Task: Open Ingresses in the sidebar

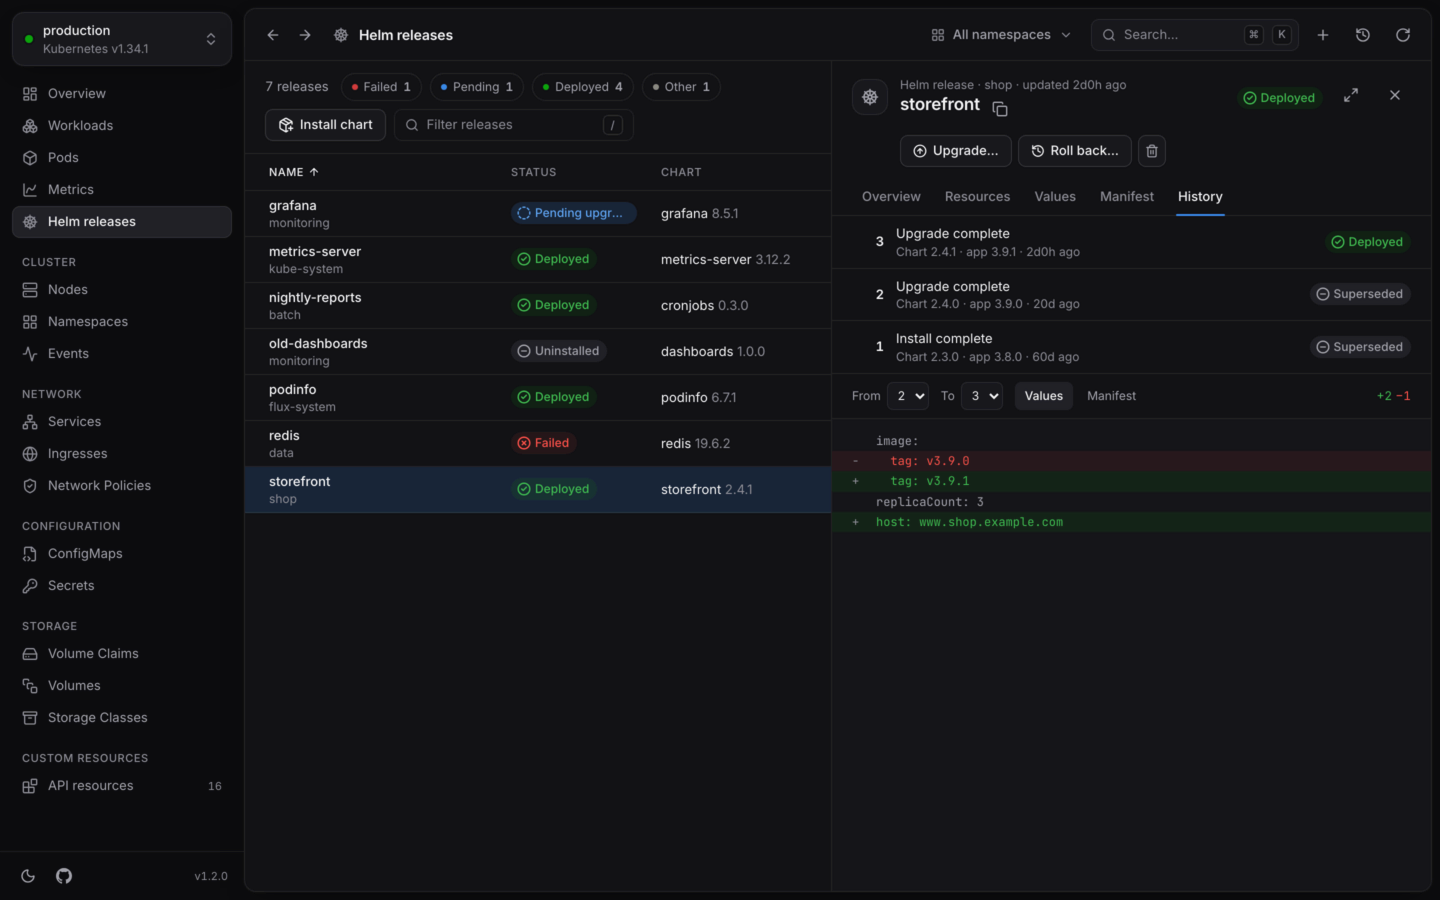Action: tap(122, 454)
